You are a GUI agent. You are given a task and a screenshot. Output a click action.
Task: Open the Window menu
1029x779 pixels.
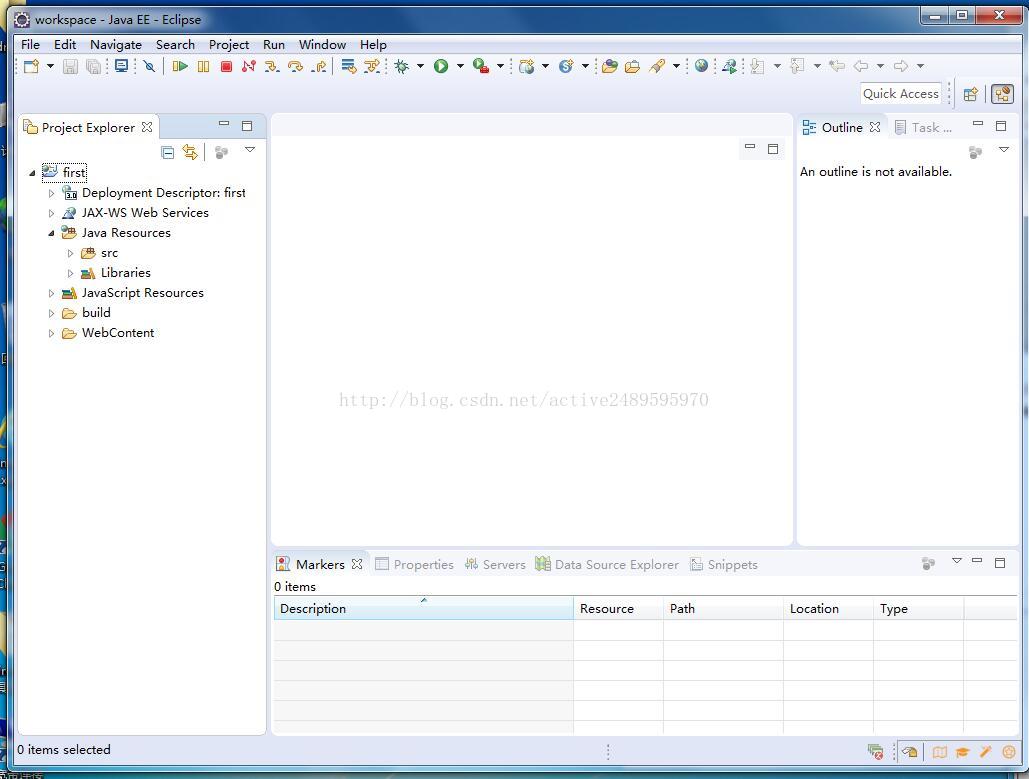322,45
